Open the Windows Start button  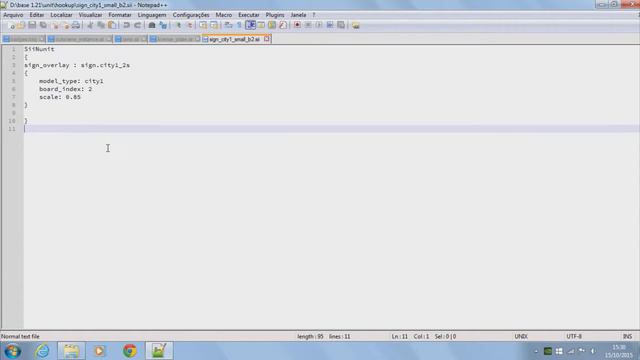point(12,351)
